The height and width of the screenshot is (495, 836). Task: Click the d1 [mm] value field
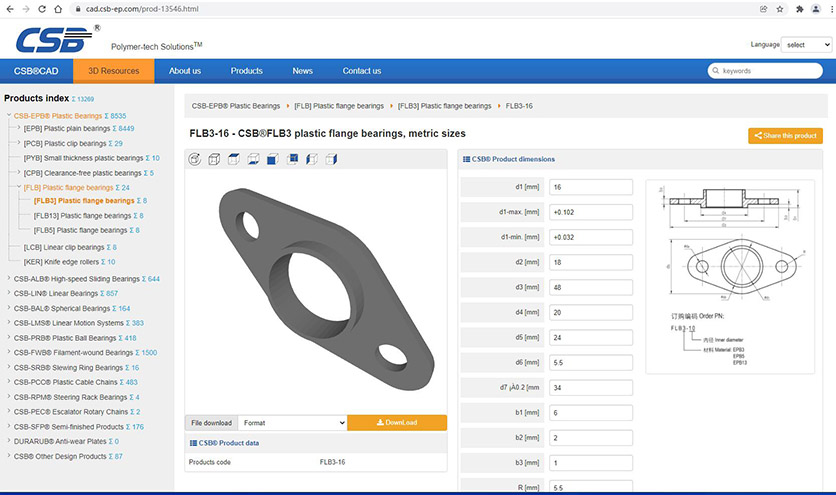pos(591,187)
